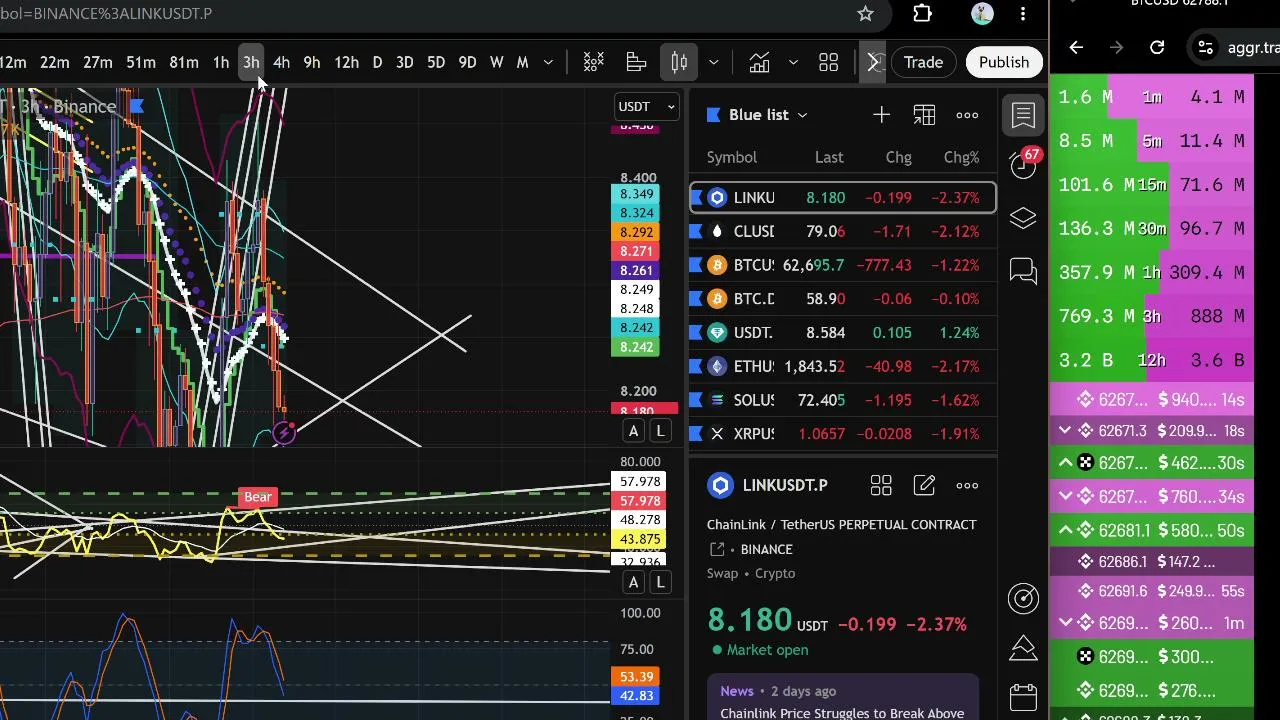The width and height of the screenshot is (1280, 720).
Task: Open the target icon in right sidebar
Action: [1023, 598]
